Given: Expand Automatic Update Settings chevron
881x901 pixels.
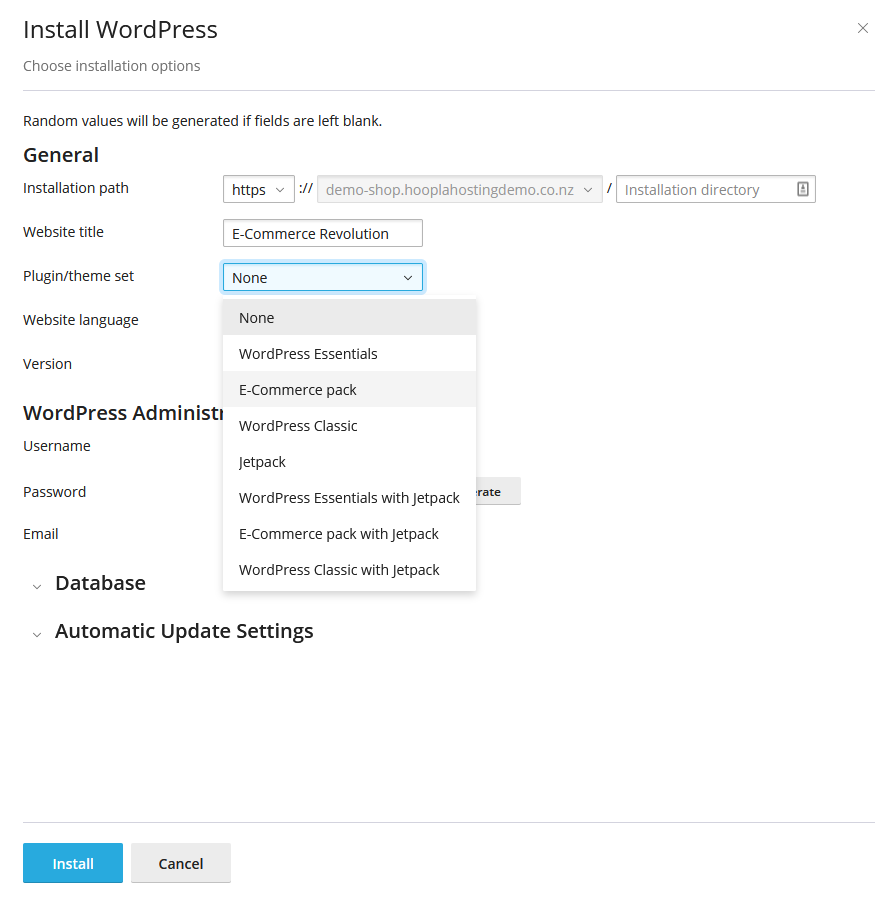Looking at the screenshot, I should [x=37, y=633].
